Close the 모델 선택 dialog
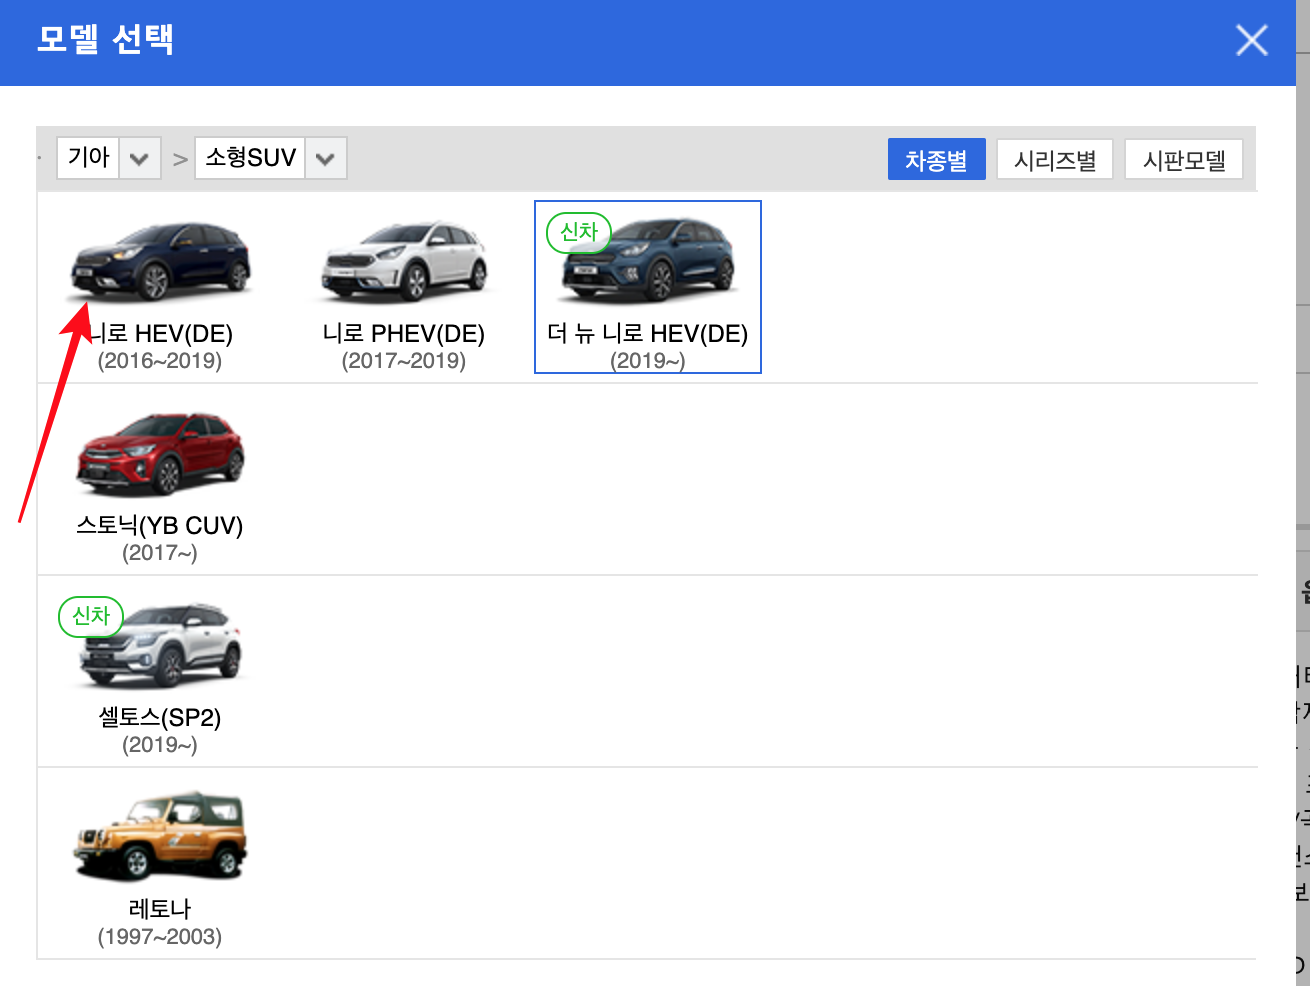Viewport: 1310px width, 986px height. point(1252,41)
